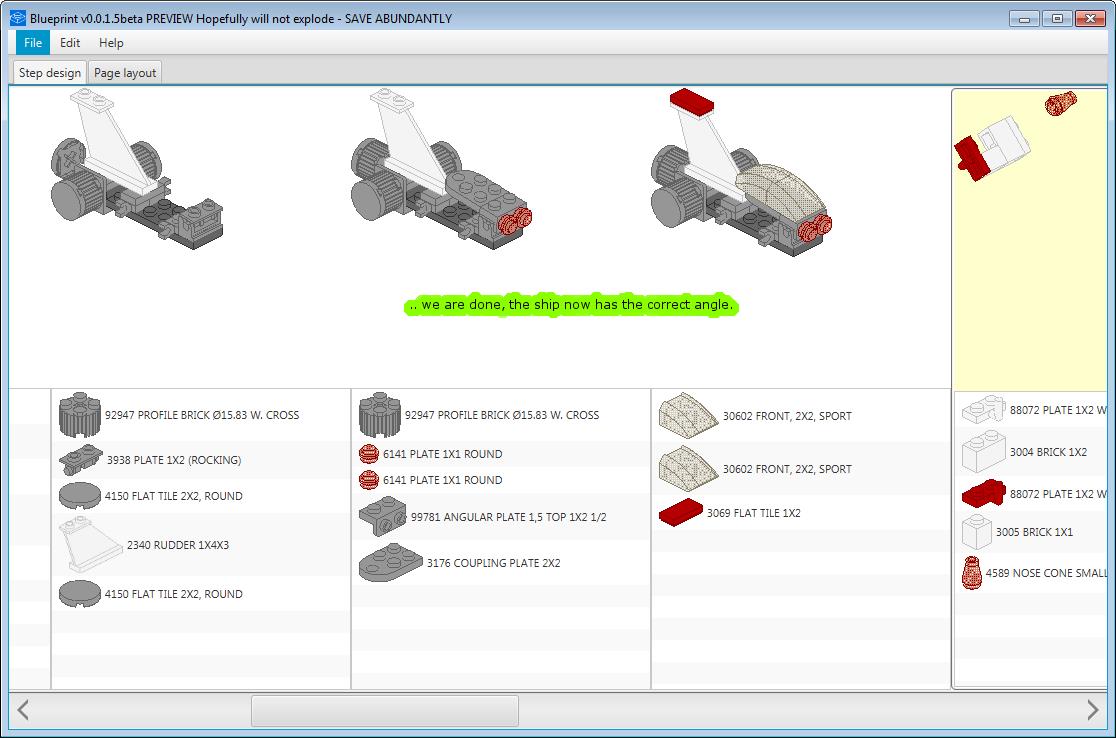Open the File menu
Screen dimensions: 1116x738
(x=33, y=43)
